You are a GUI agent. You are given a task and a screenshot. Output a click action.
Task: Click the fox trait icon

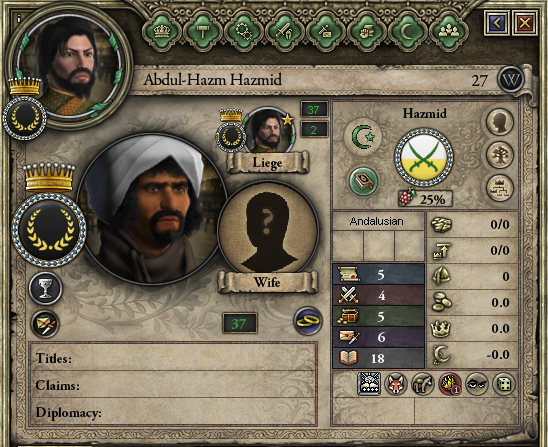(396, 384)
